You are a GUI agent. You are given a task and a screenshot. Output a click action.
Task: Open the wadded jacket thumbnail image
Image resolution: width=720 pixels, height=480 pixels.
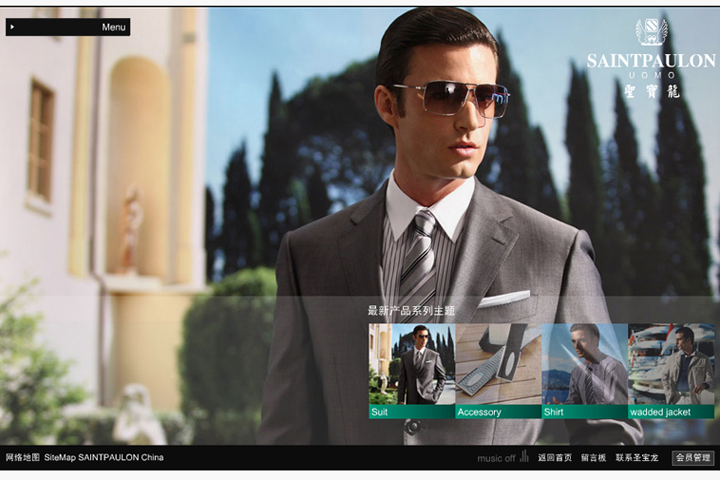(x=671, y=363)
